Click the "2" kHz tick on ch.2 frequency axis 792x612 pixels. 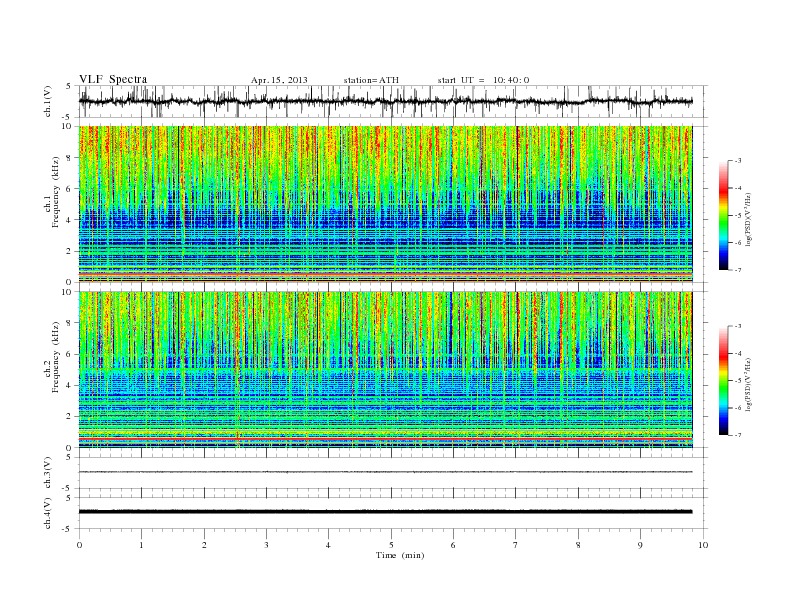click(x=69, y=417)
